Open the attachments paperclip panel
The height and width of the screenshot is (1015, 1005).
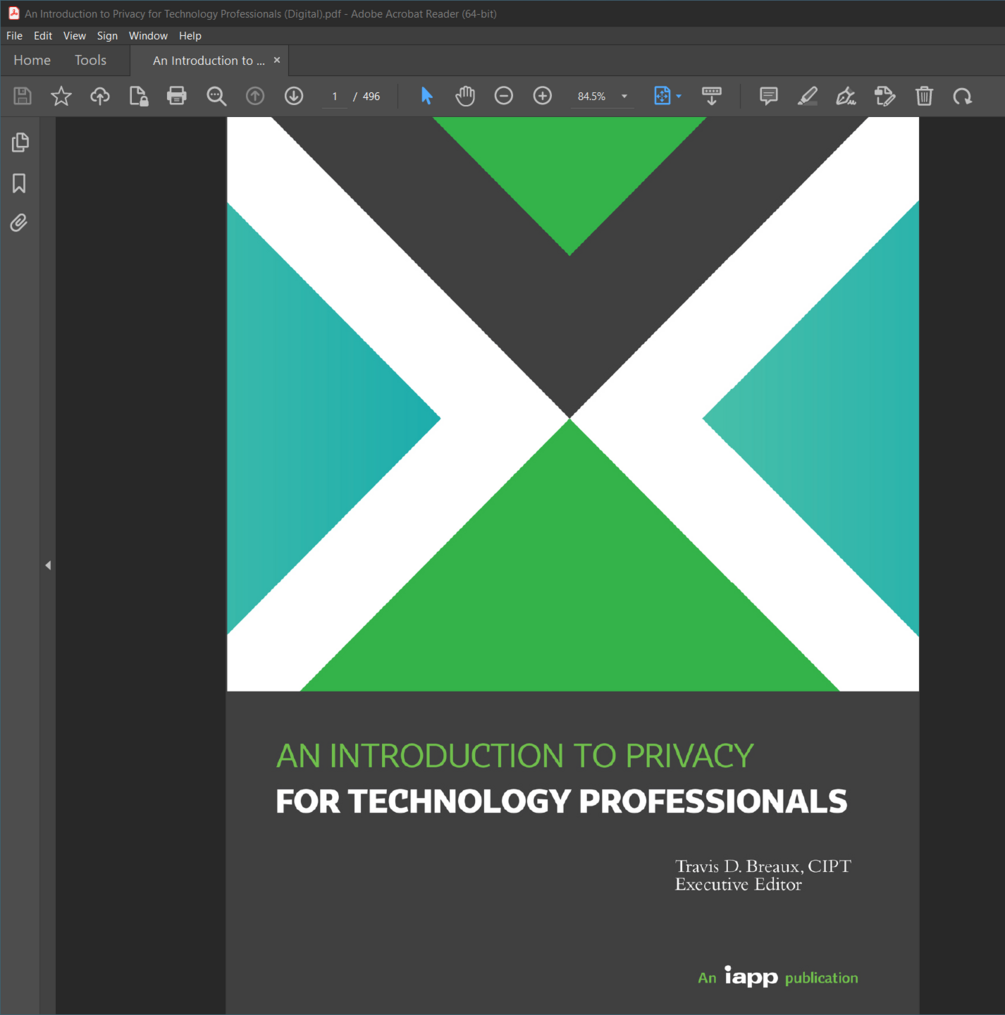click(x=19, y=223)
